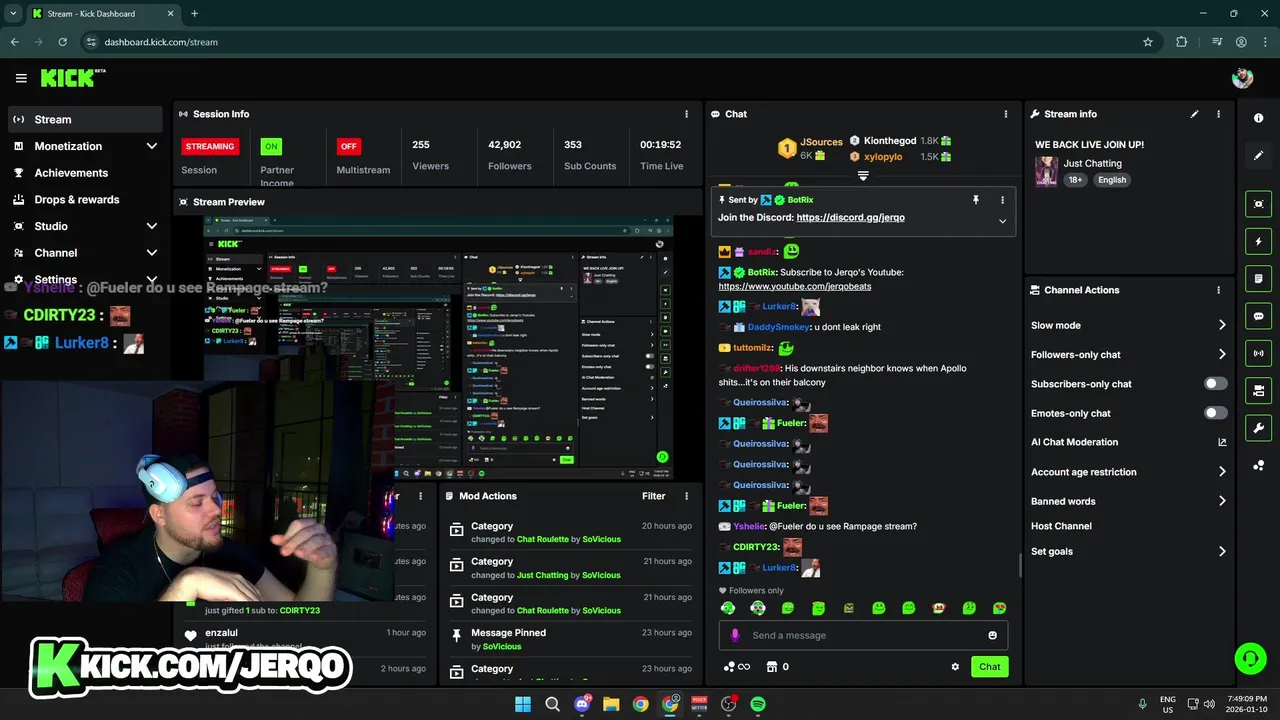Toggle the wrench widget in sidebar
Image resolution: width=1280 pixels, height=720 pixels.
pyautogui.click(x=1259, y=428)
